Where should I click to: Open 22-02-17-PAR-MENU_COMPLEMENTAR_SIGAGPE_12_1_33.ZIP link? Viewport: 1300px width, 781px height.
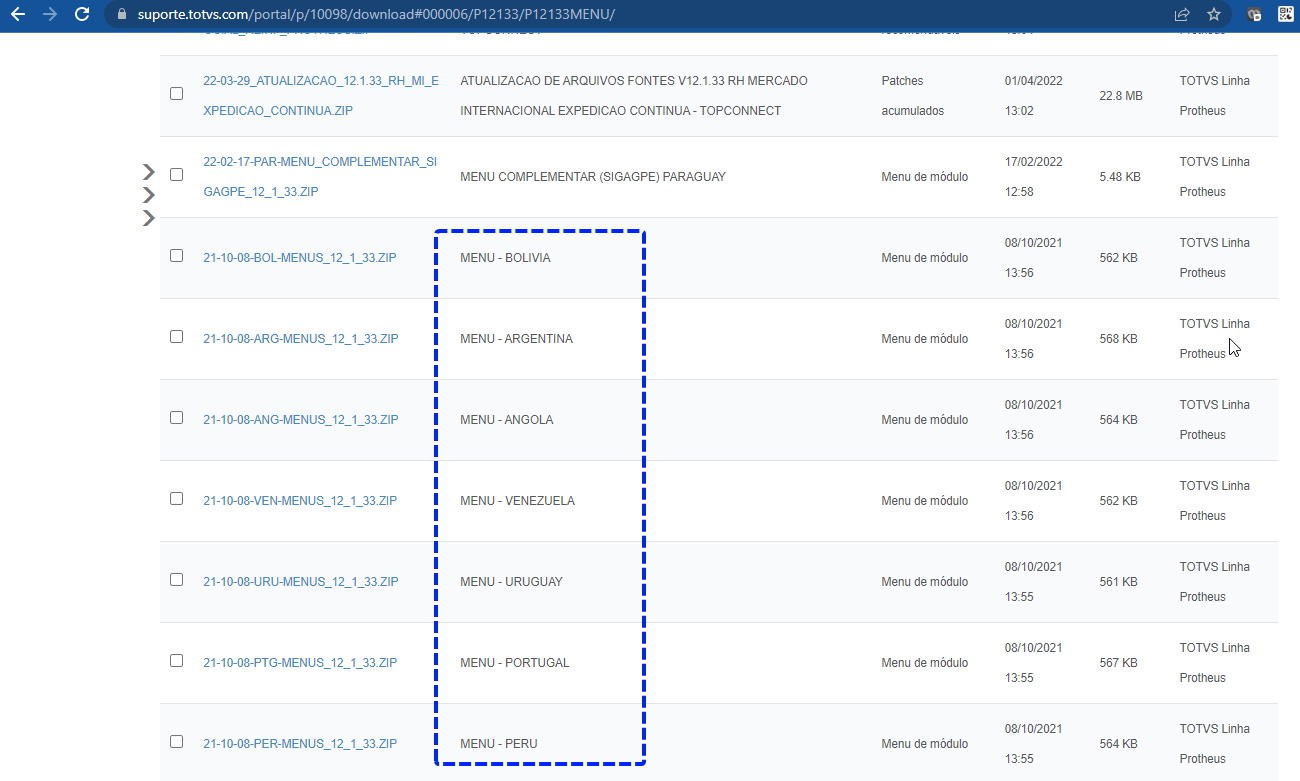coord(320,177)
